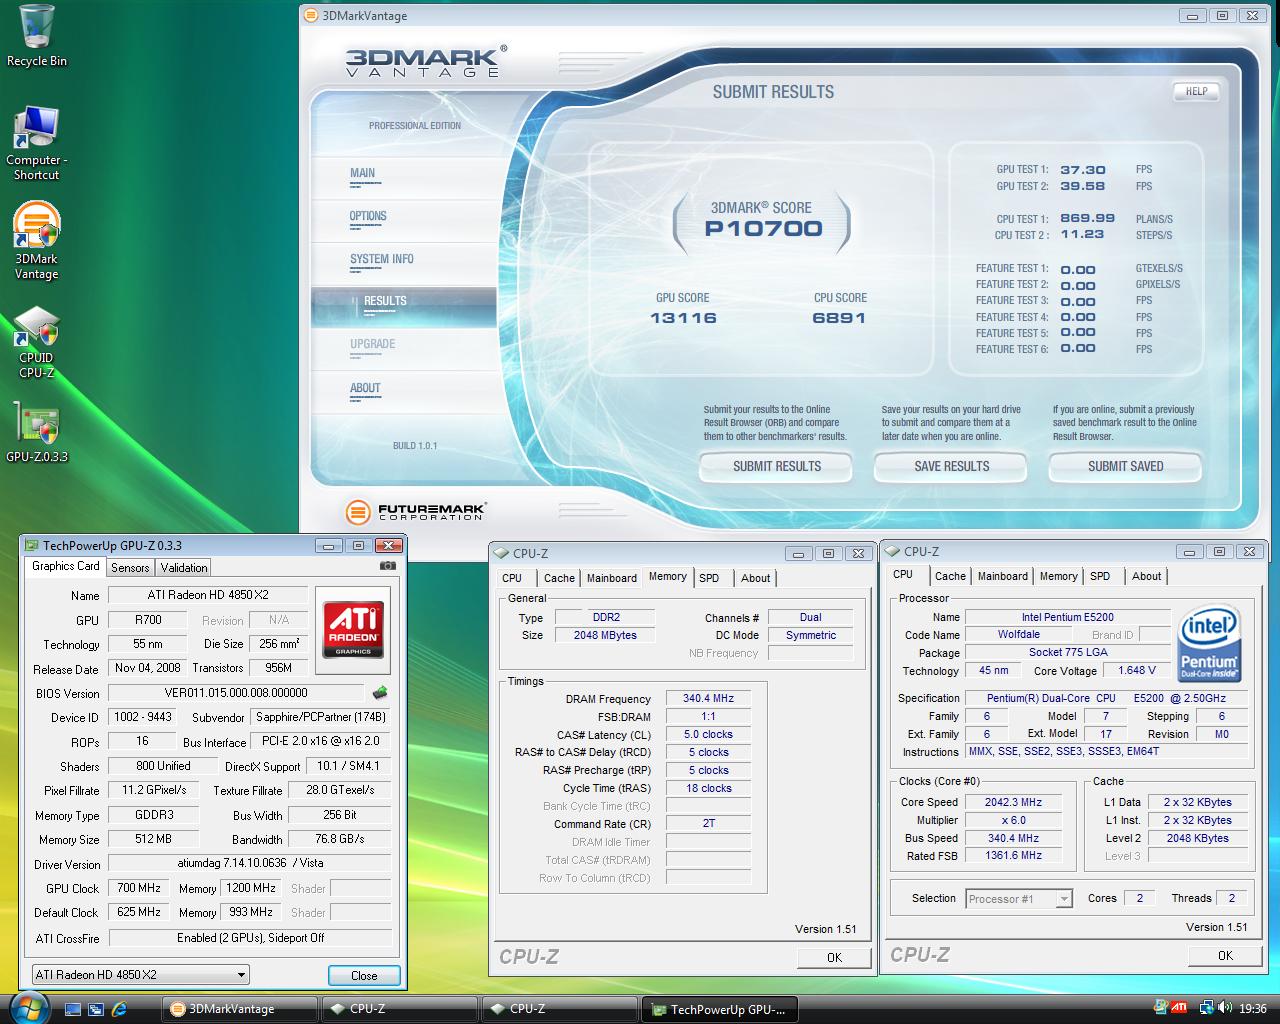Click the ATI tray icon
The width and height of the screenshot is (1280, 1024).
click(x=1179, y=1008)
